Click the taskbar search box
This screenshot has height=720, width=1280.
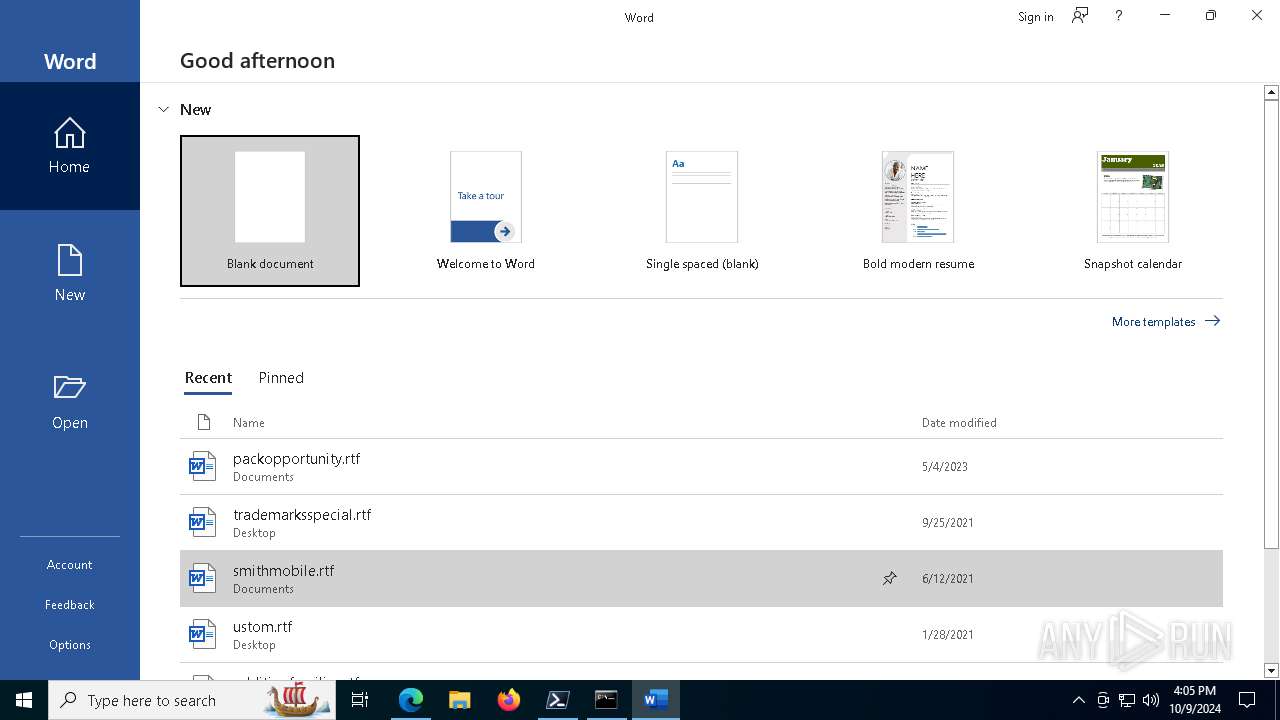click(x=194, y=700)
